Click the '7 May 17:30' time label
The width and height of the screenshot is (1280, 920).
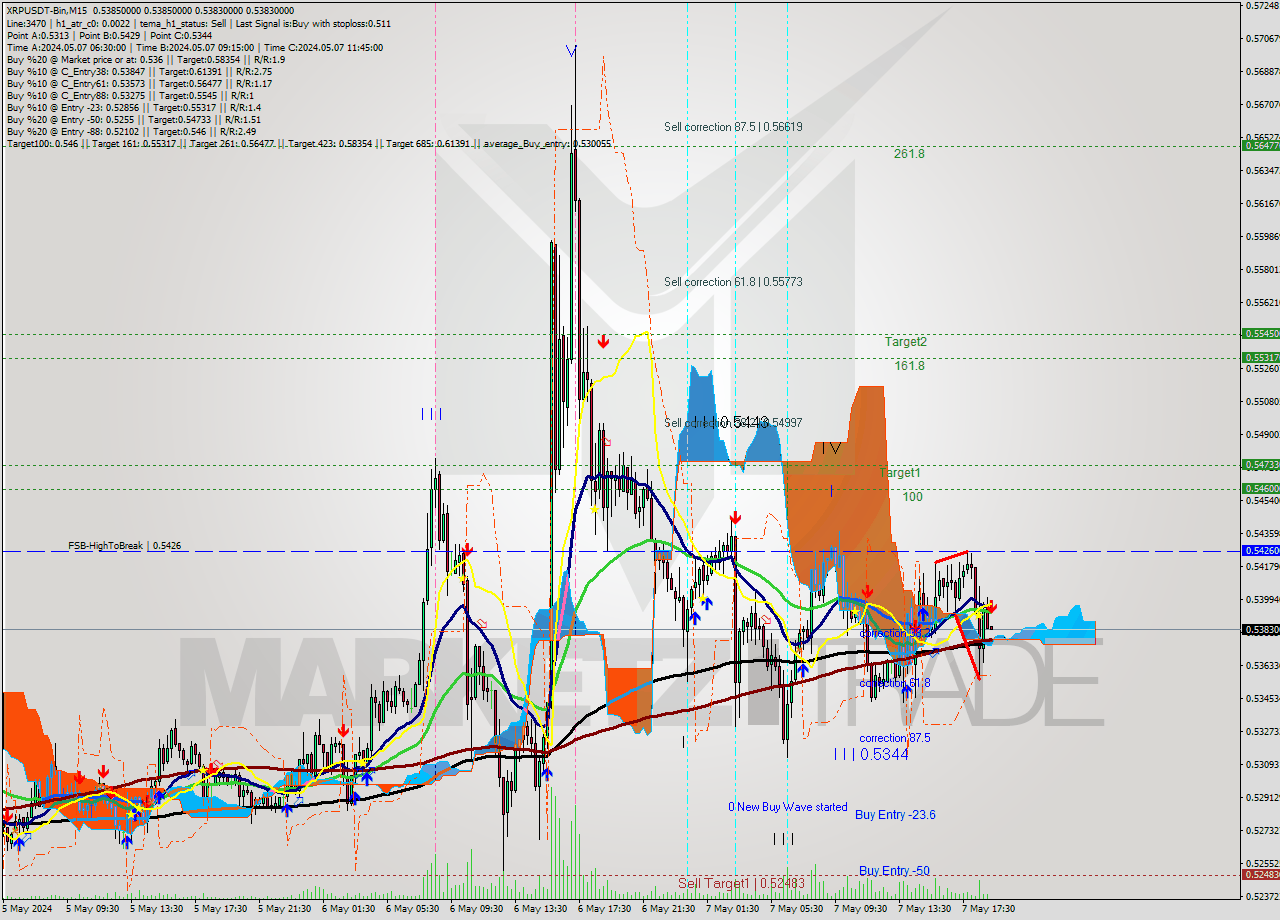[x=989, y=909]
